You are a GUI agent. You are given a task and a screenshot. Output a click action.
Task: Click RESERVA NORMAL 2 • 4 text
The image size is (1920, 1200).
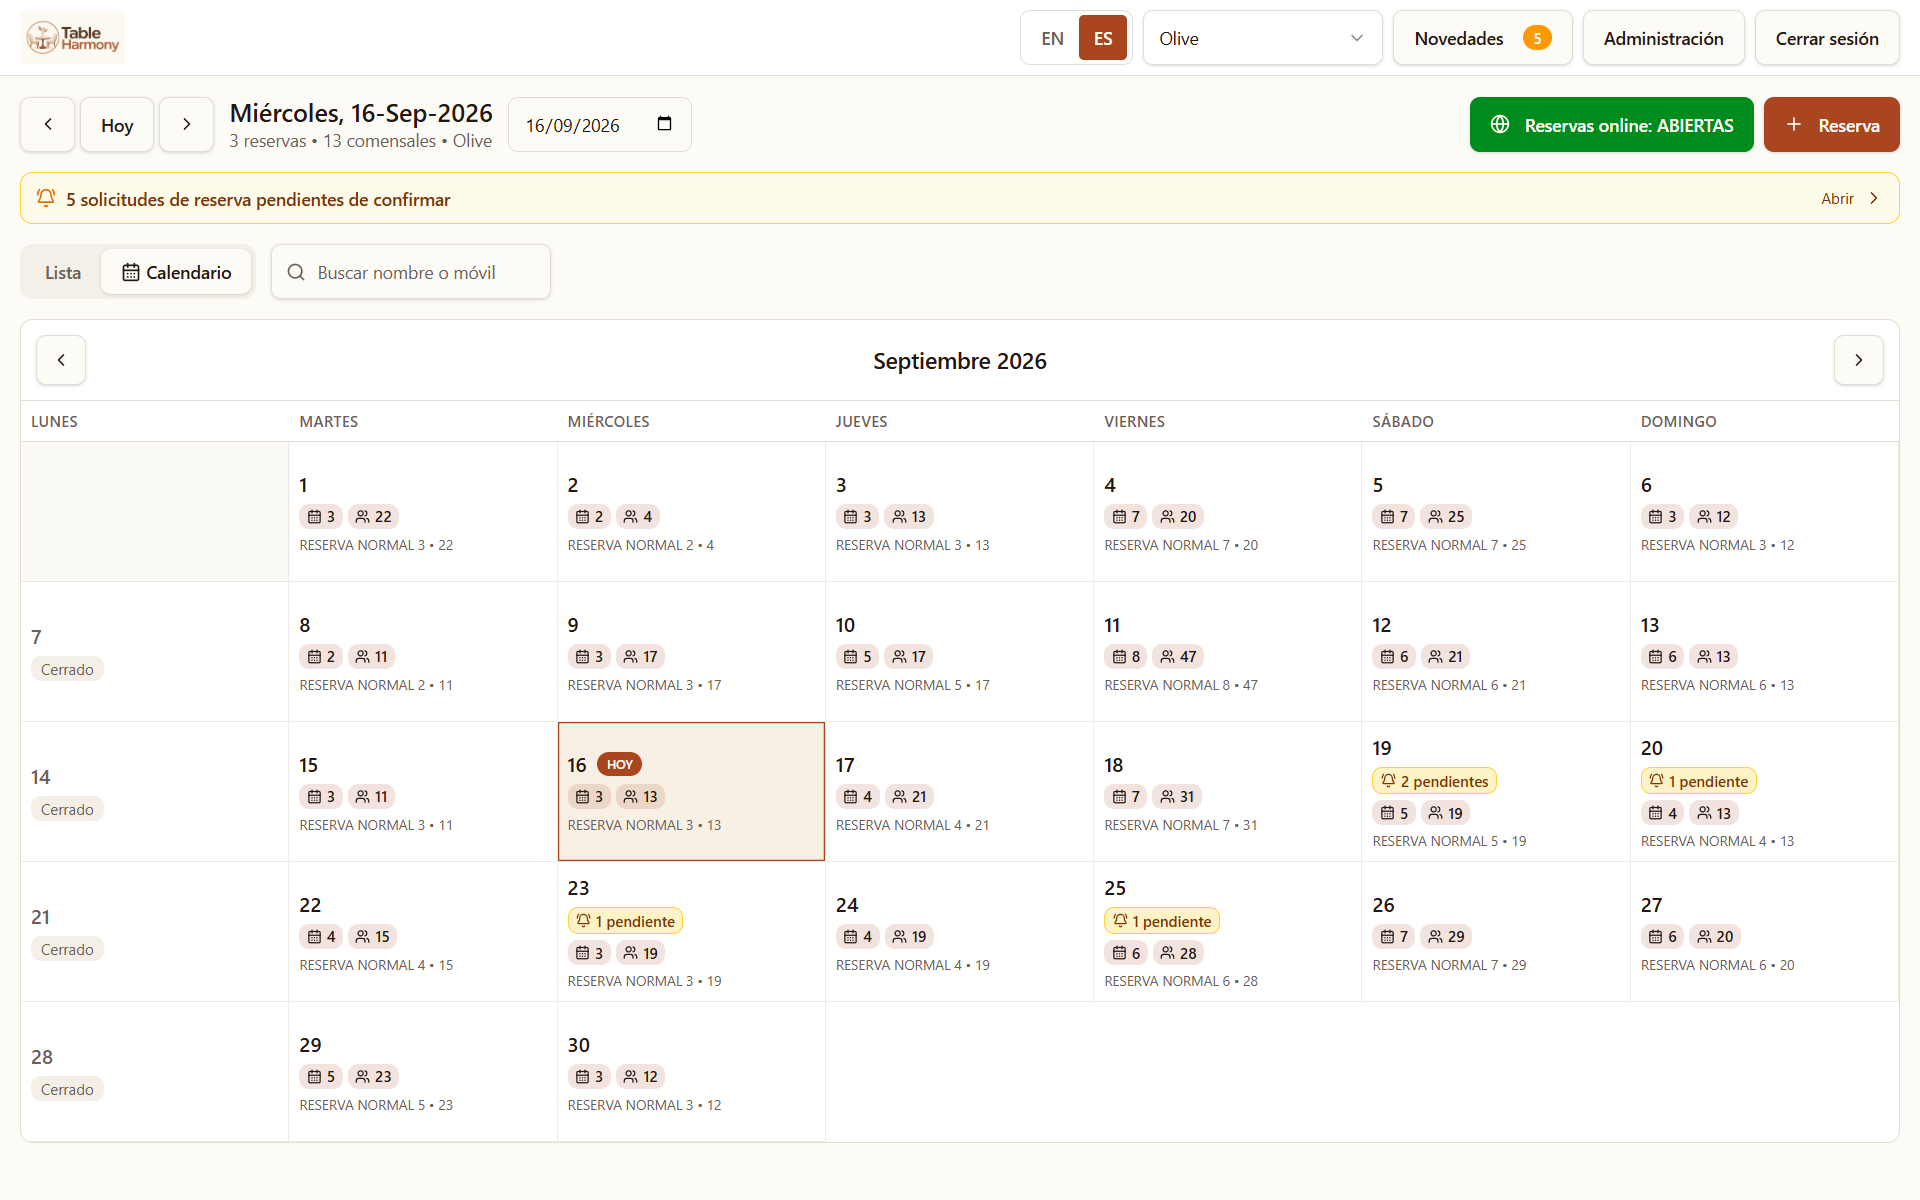[641, 545]
